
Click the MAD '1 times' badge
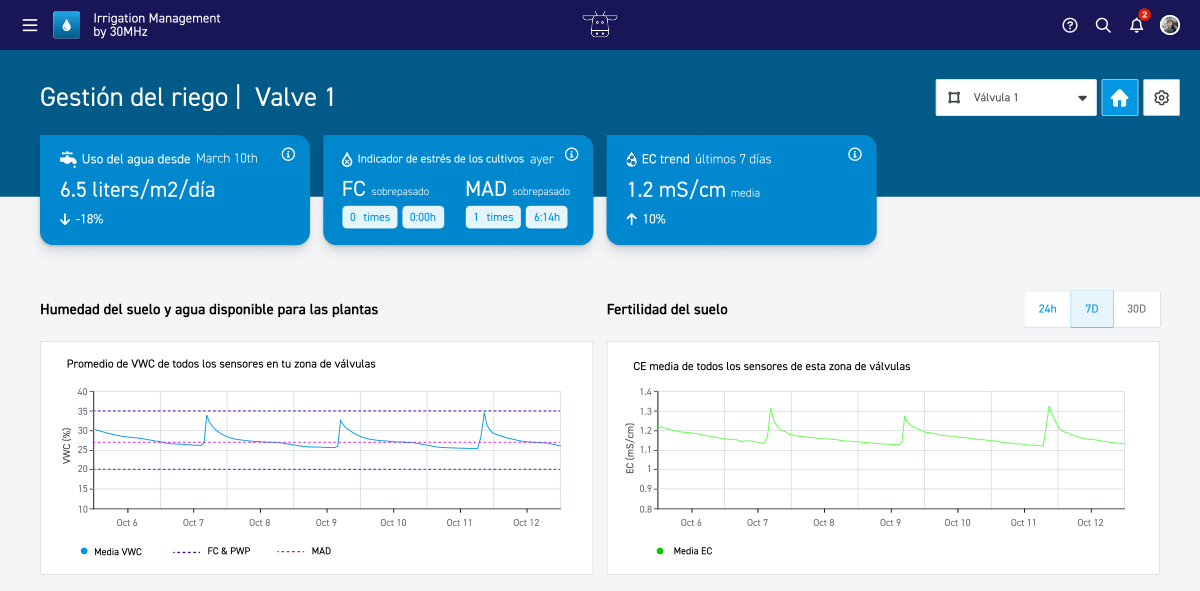coord(493,217)
